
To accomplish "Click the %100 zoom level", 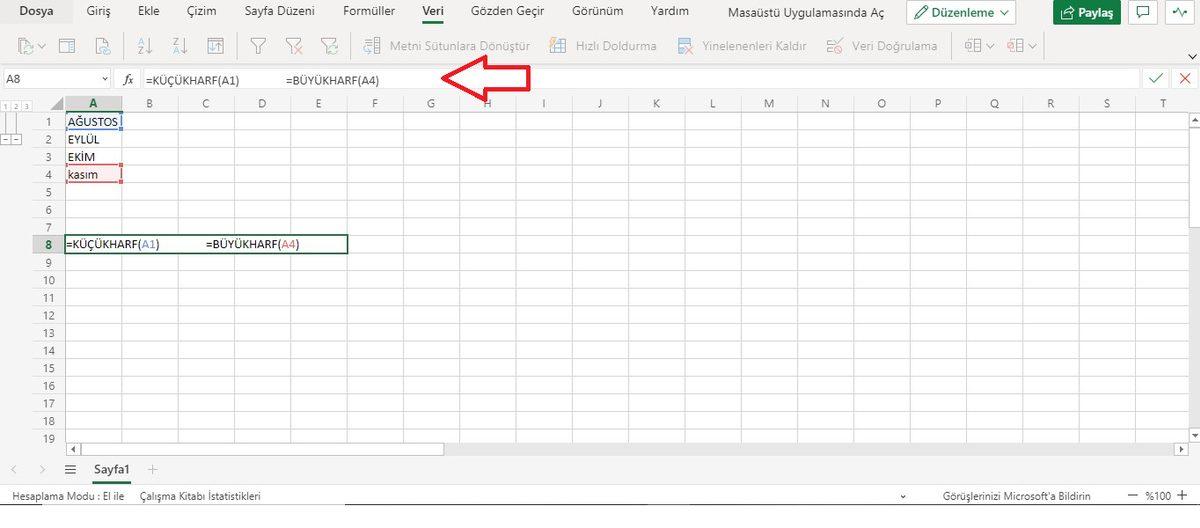I will tap(1158, 496).
